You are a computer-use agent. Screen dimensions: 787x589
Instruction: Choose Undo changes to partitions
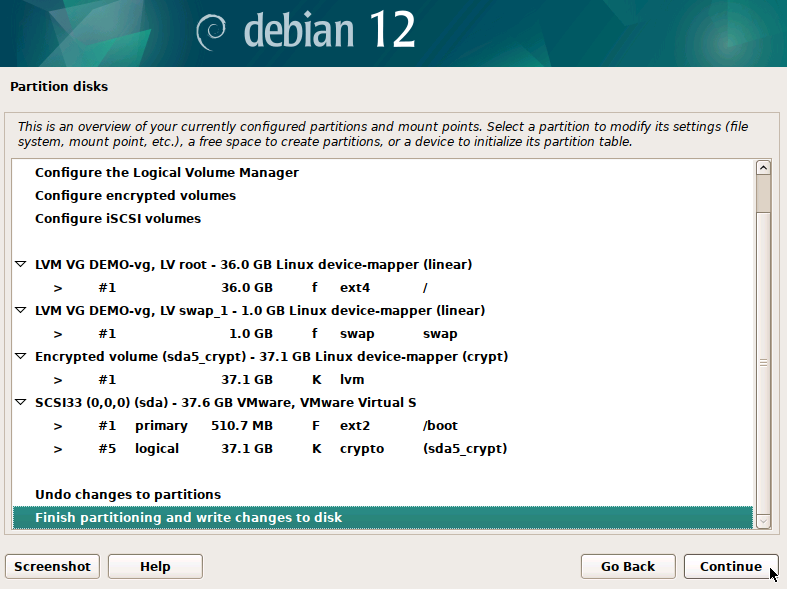point(128,495)
